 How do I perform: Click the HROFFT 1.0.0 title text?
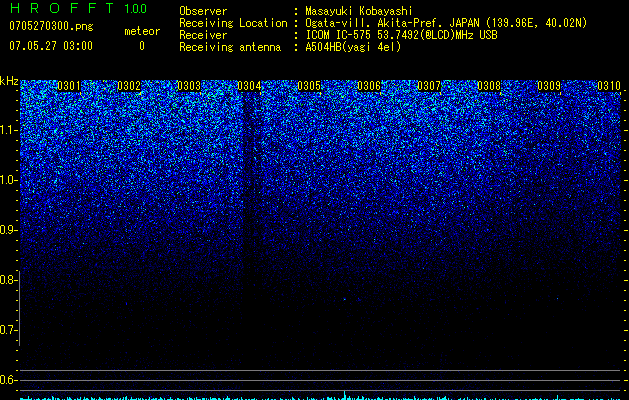[x=78, y=8]
